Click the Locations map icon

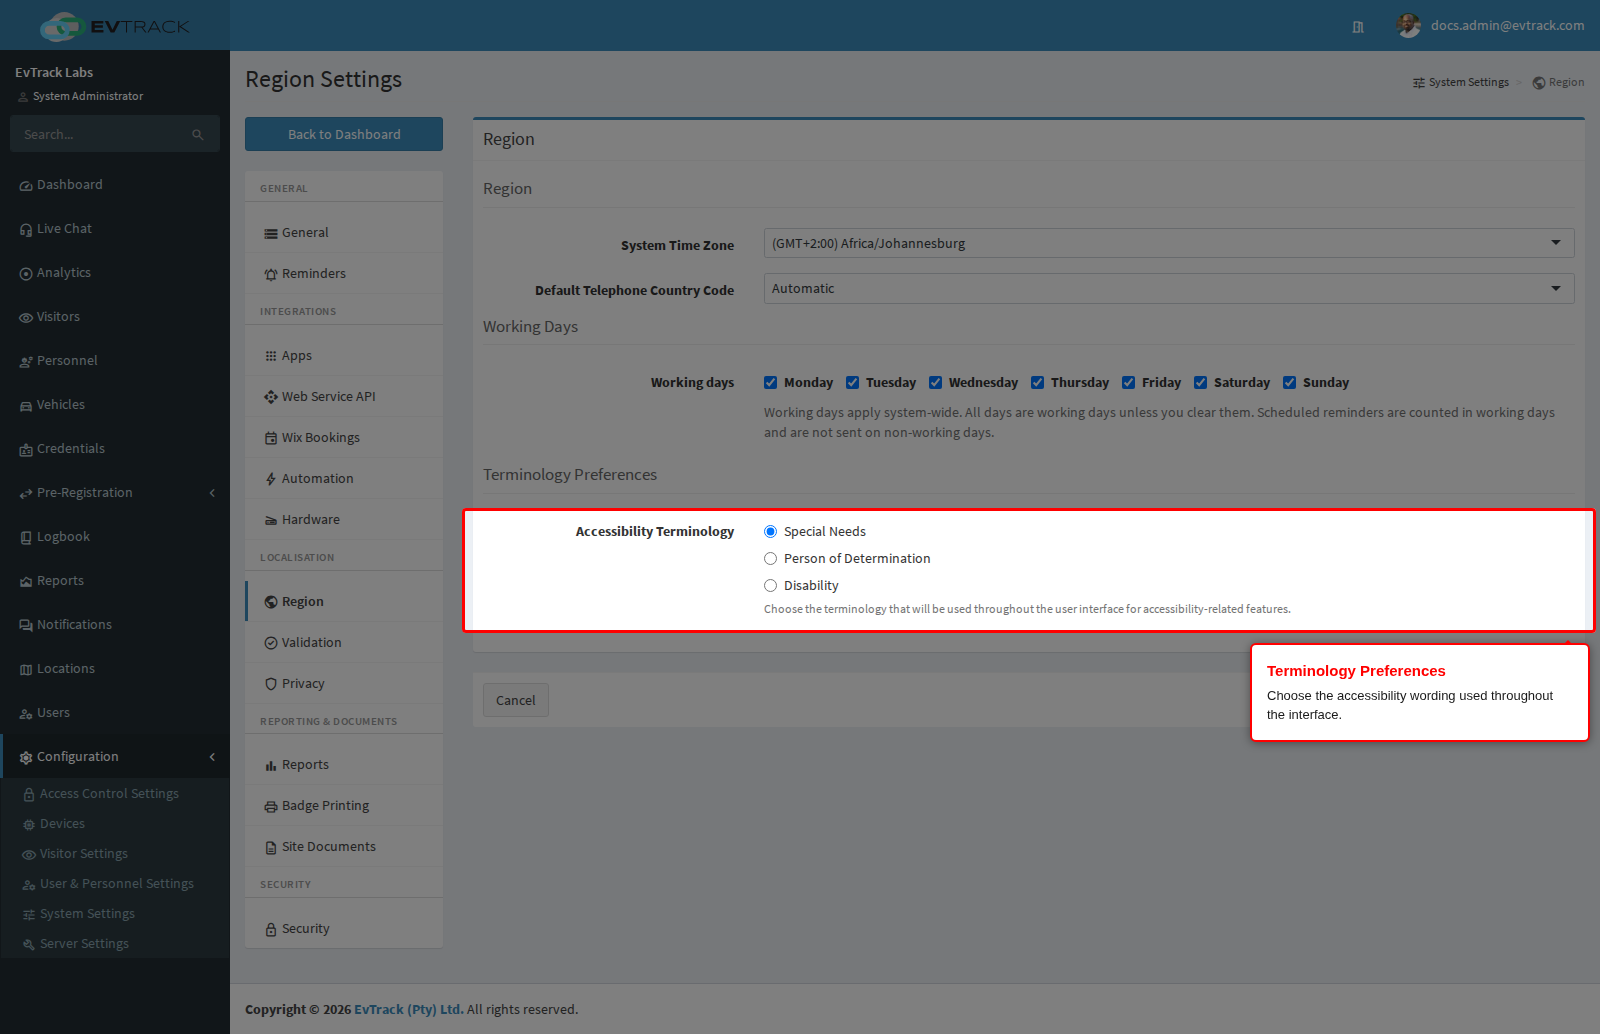26,670
